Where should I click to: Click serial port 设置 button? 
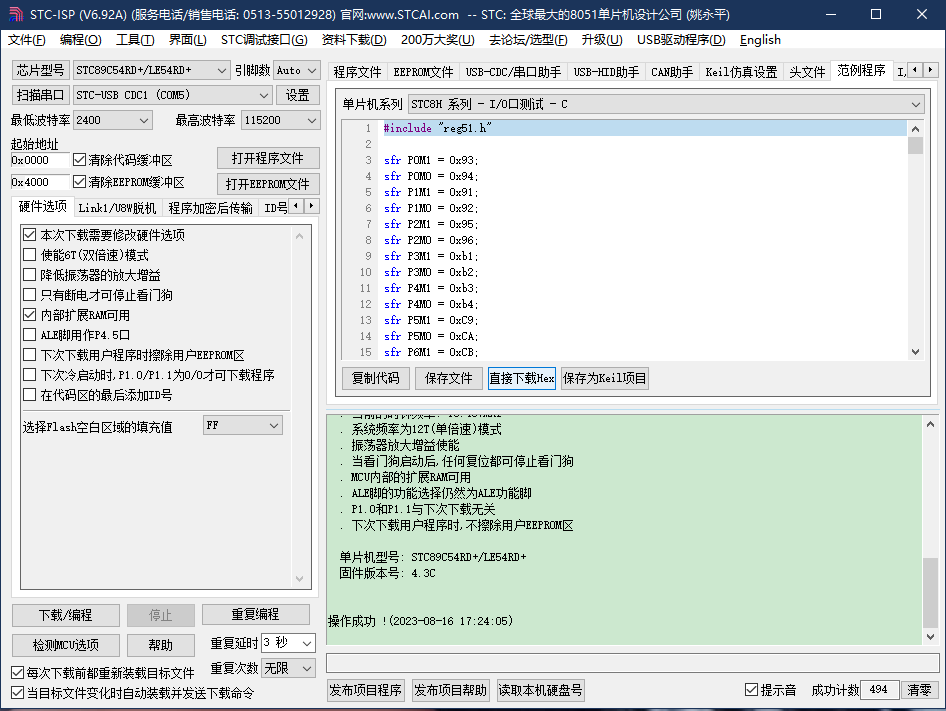tap(297, 95)
